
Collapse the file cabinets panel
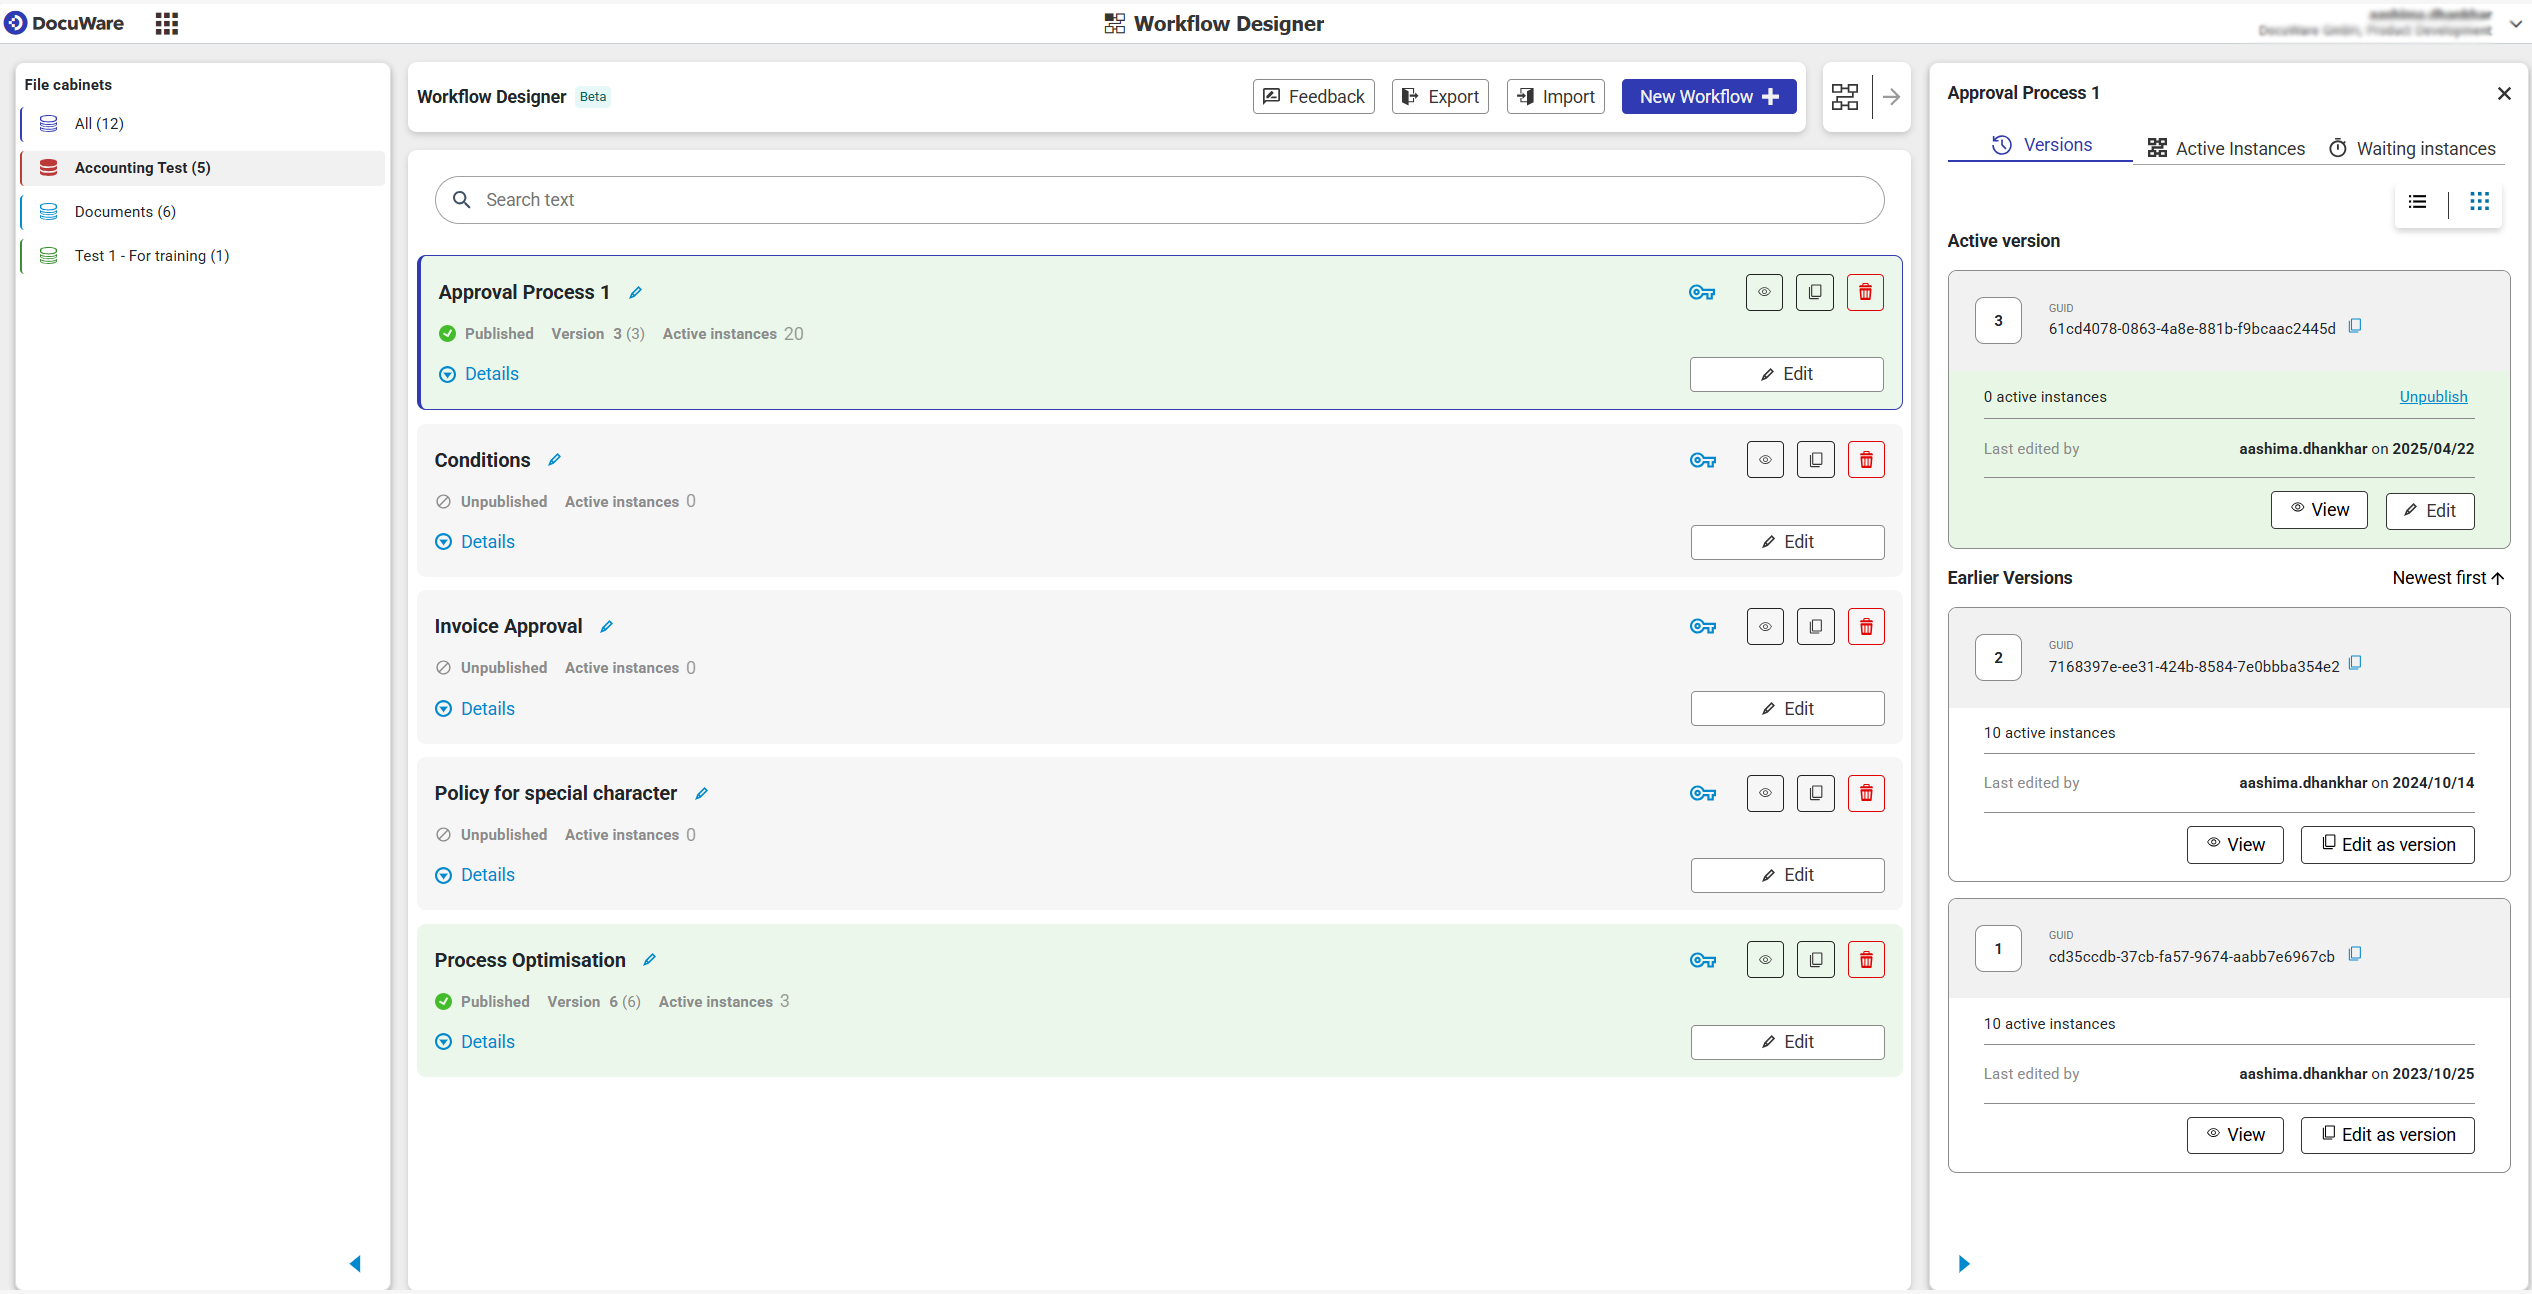357,1263
